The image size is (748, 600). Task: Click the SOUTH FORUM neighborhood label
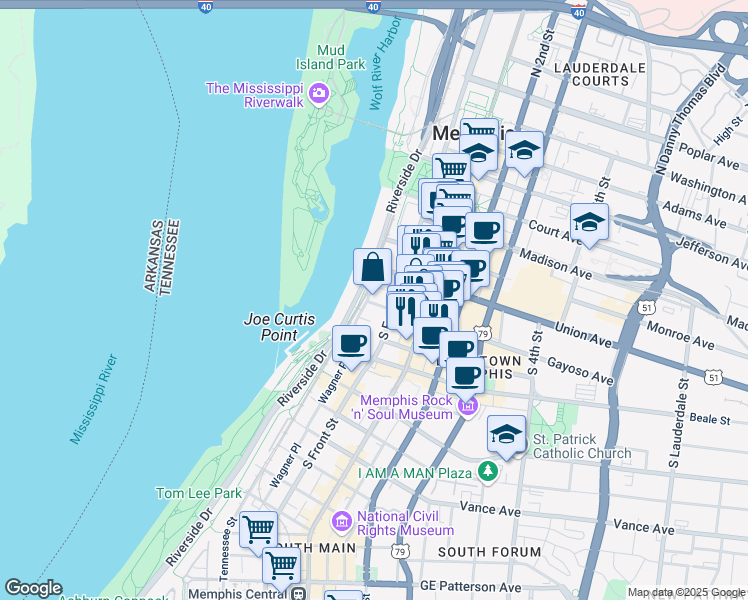[490, 552]
